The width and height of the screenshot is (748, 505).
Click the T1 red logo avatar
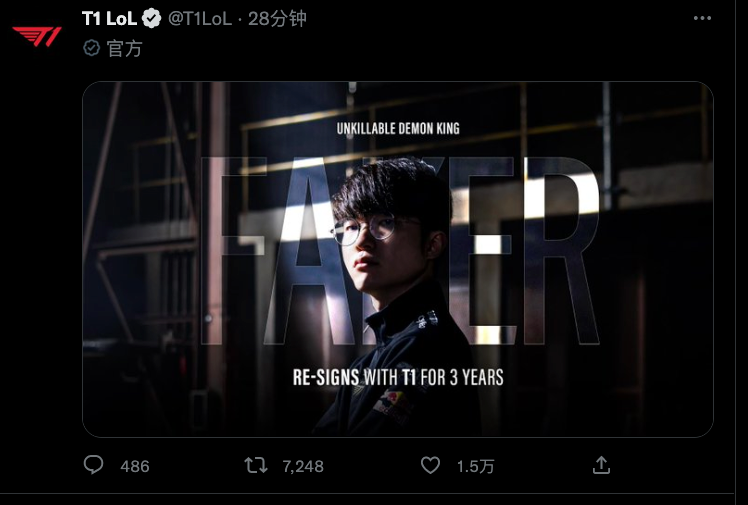[37, 37]
